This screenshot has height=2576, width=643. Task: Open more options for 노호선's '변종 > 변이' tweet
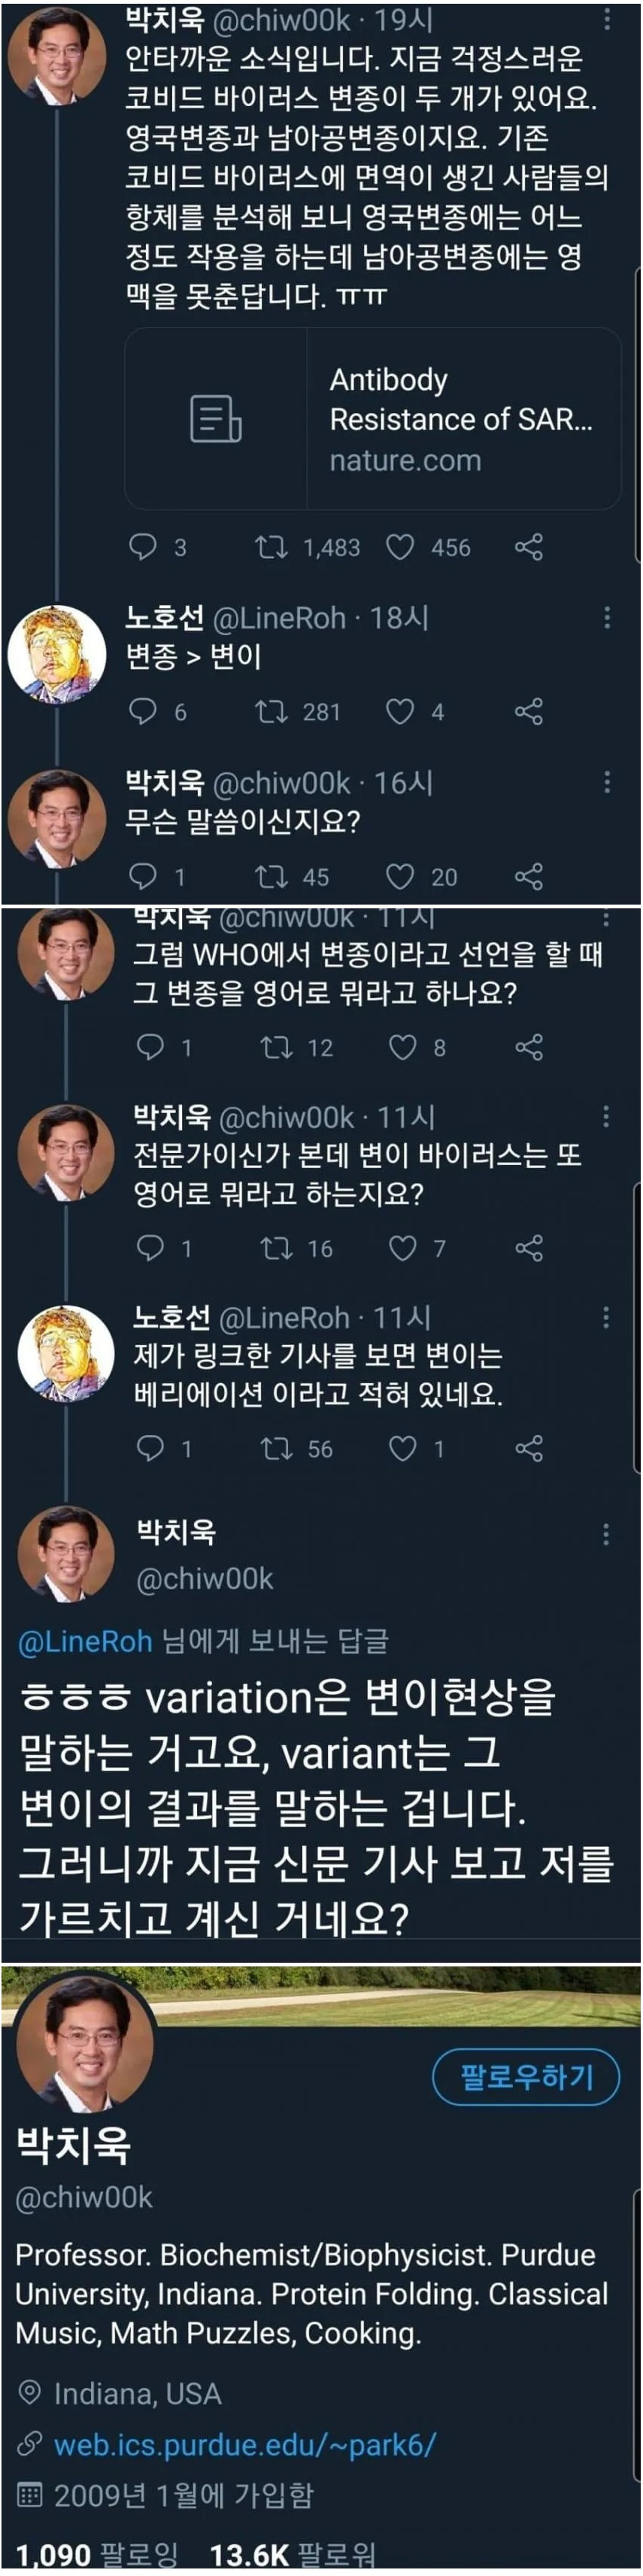(607, 618)
